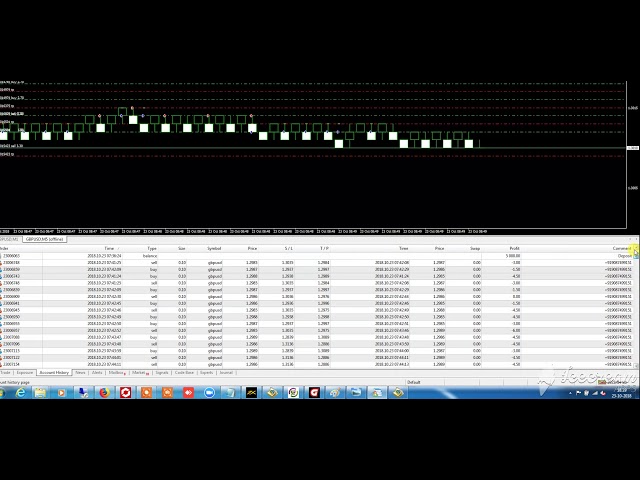Image resolution: width=640 pixels, height=480 pixels.
Task: Sort history by the Symbol column header
Action: [214, 248]
